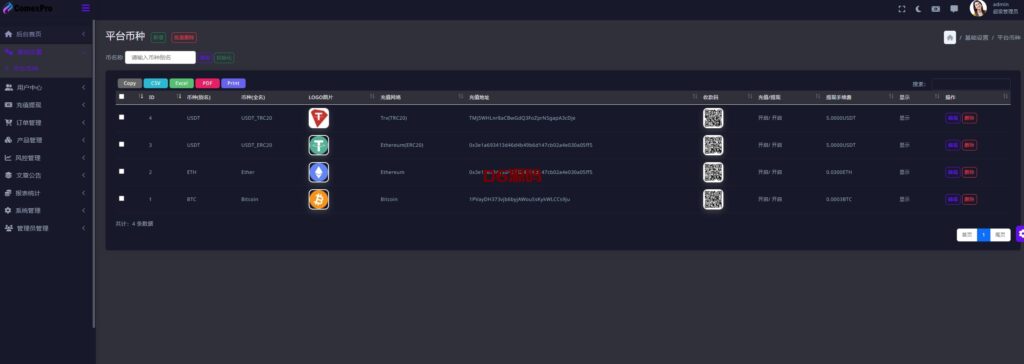Open the 风控管理 sidebar item
The width and height of the screenshot is (1024, 364).
(x=44, y=157)
